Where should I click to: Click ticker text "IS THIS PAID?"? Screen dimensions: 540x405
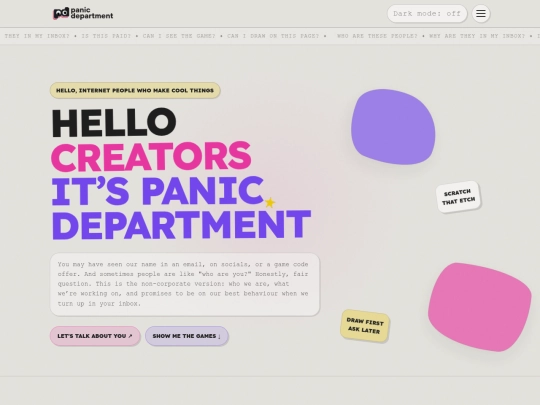click(x=106, y=36)
